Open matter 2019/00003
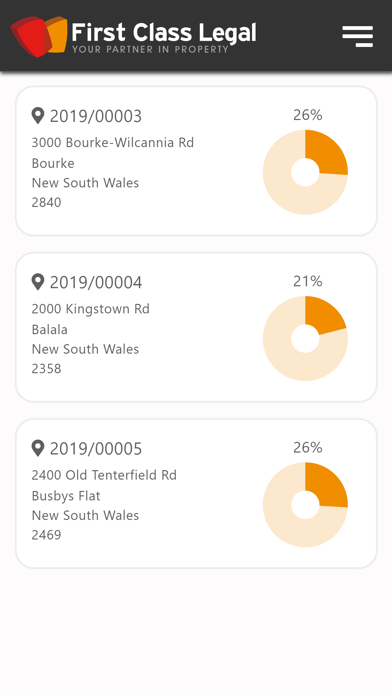 pyautogui.click(x=196, y=161)
